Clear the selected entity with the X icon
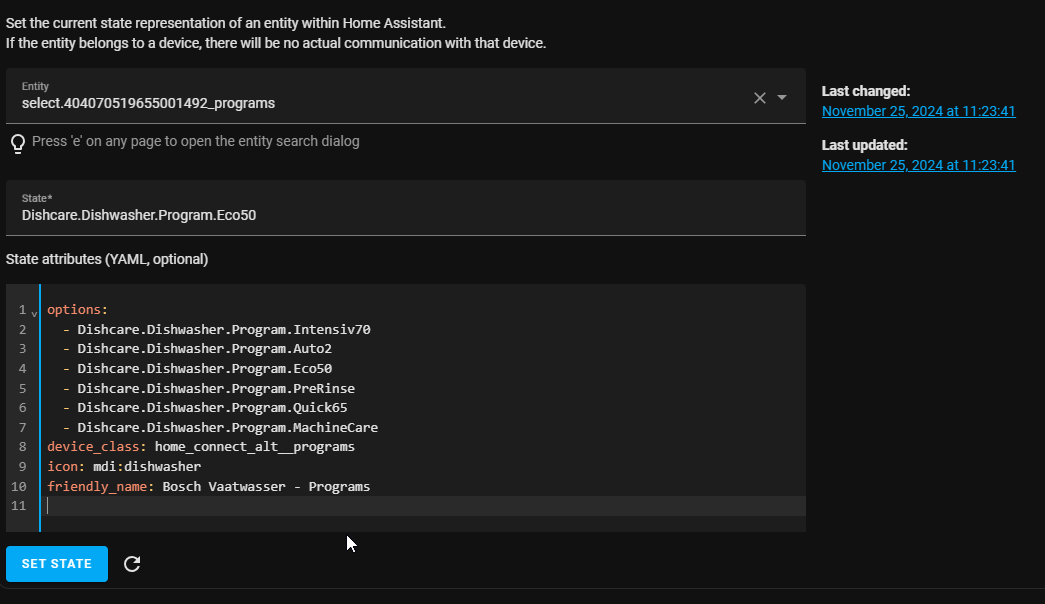Viewport: 1045px width, 604px height. pos(759,97)
